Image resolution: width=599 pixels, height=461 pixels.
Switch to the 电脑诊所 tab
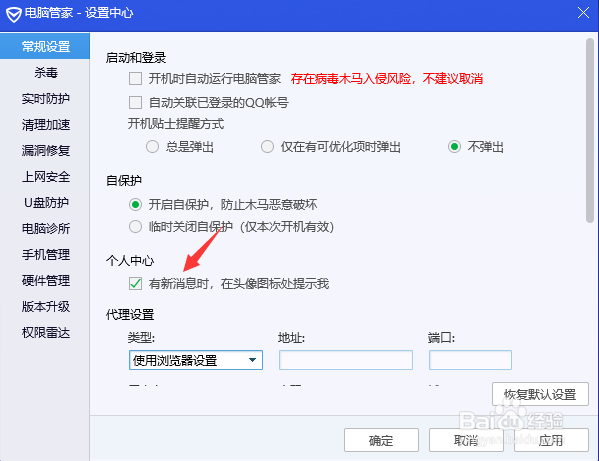pos(45,228)
